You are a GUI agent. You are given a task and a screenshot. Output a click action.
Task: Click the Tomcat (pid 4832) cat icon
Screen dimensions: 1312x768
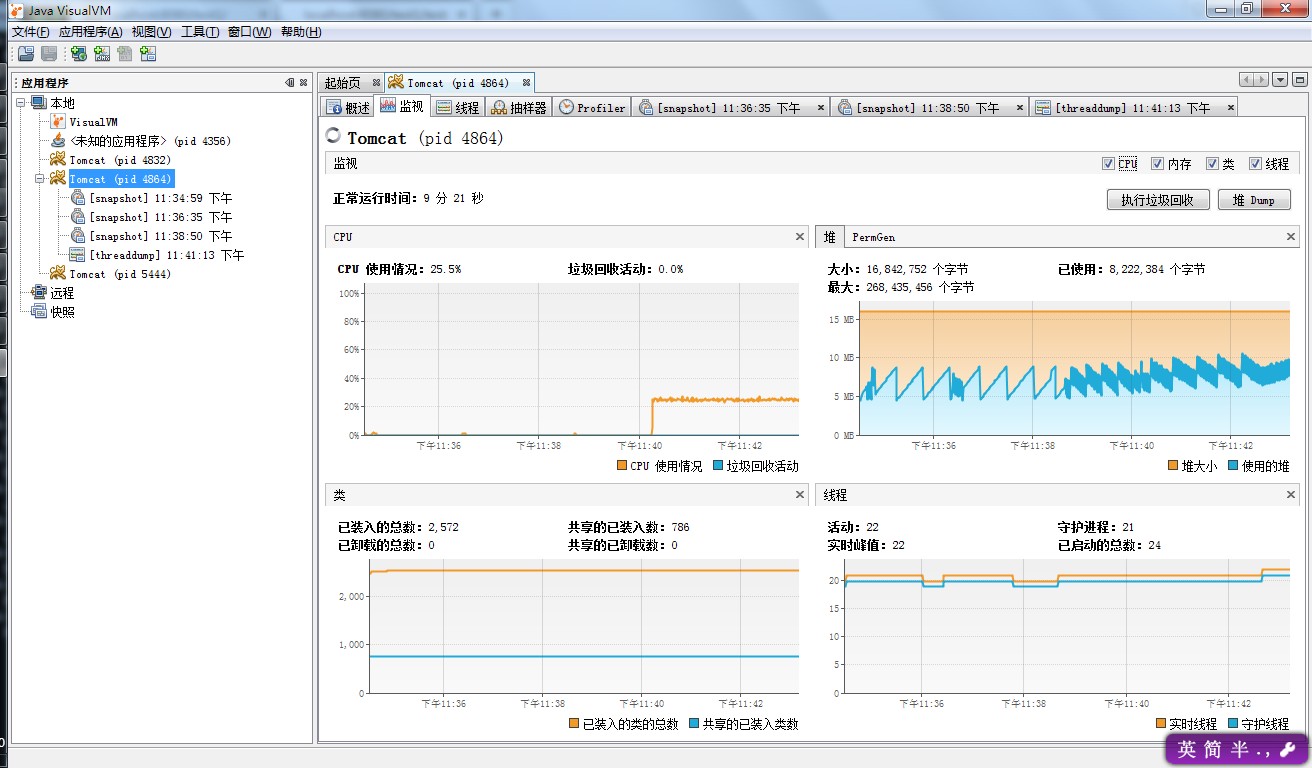(x=58, y=160)
